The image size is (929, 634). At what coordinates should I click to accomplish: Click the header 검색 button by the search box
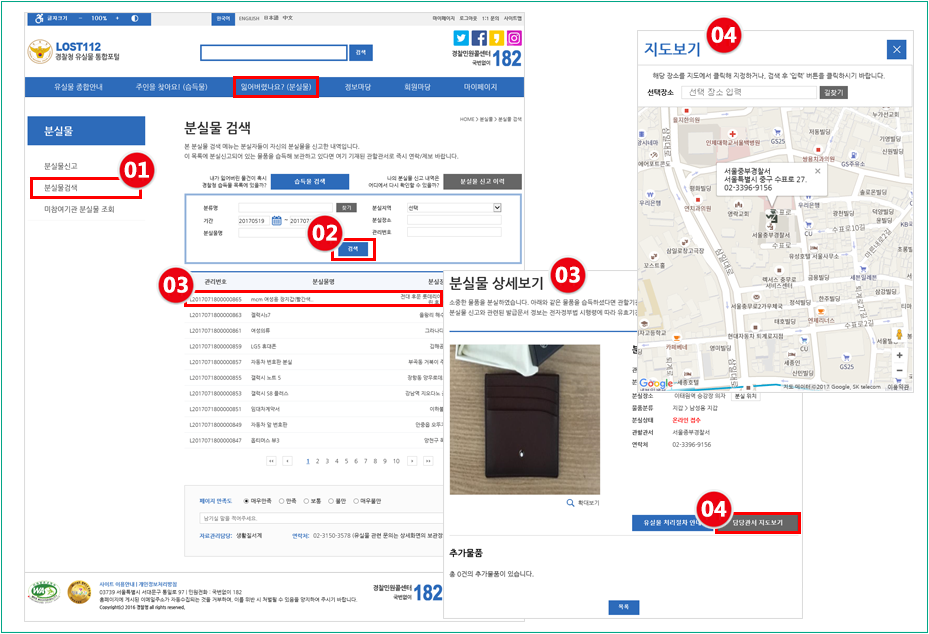click(x=361, y=53)
